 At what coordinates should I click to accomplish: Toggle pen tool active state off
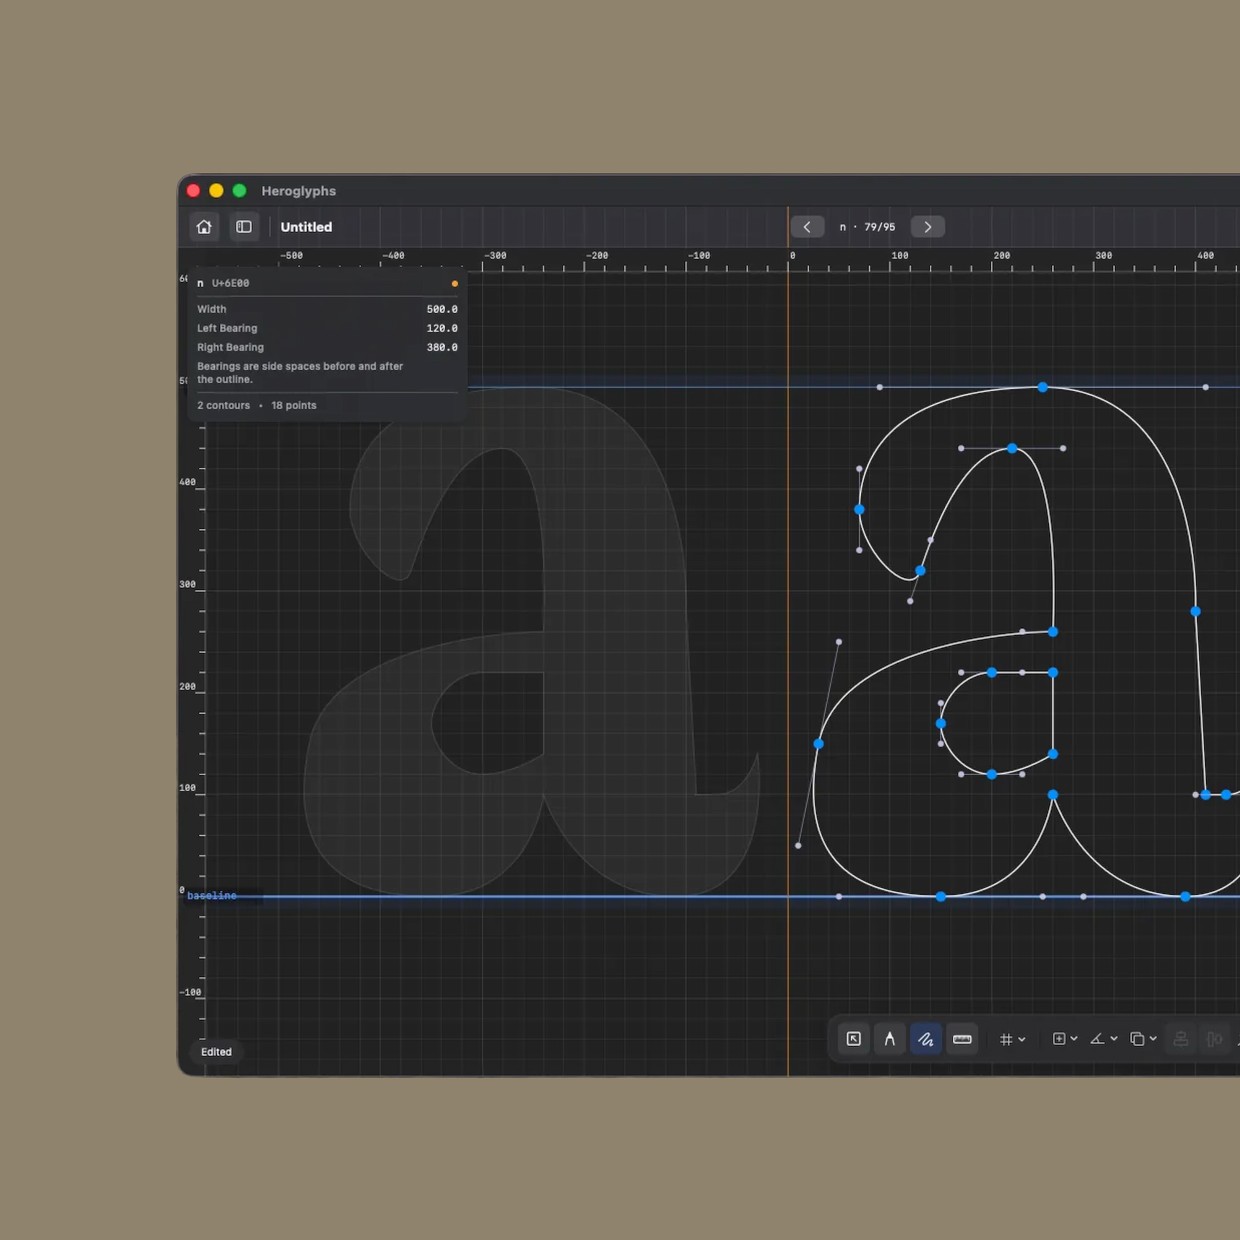click(x=925, y=1039)
